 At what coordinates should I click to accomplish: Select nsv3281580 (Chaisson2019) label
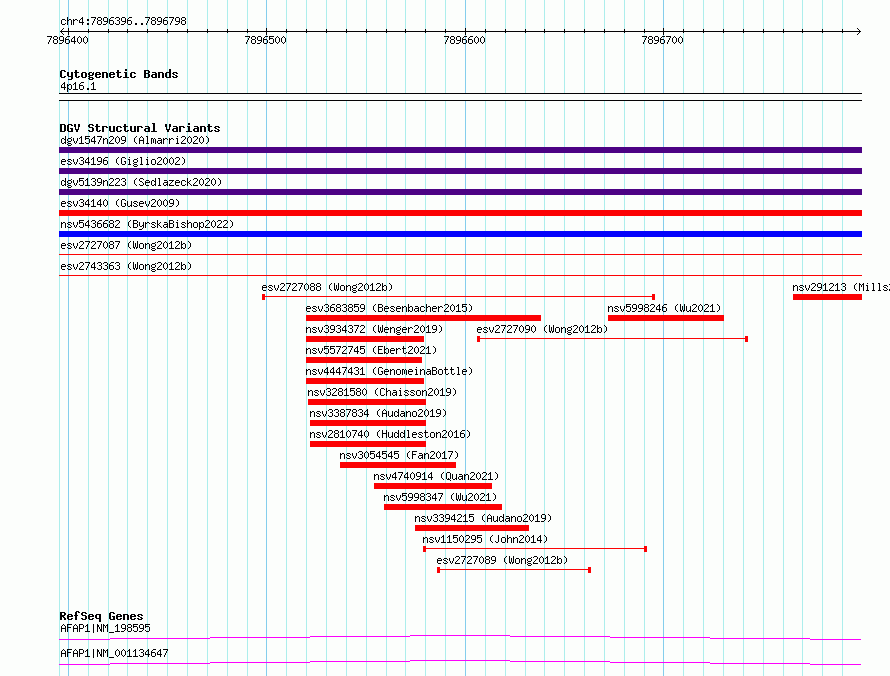pos(382,392)
